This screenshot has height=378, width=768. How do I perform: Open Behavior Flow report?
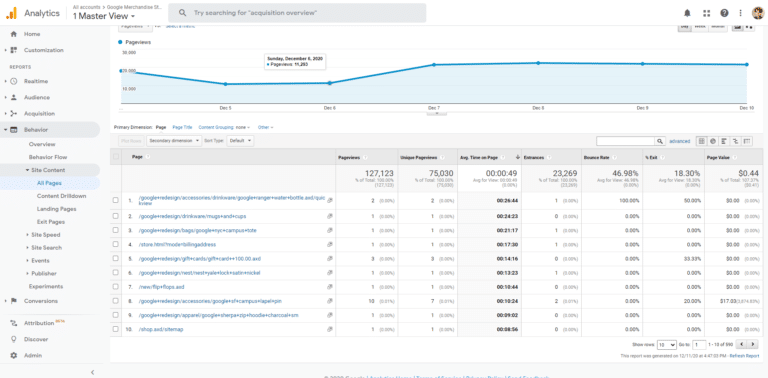pyautogui.click(x=48, y=157)
